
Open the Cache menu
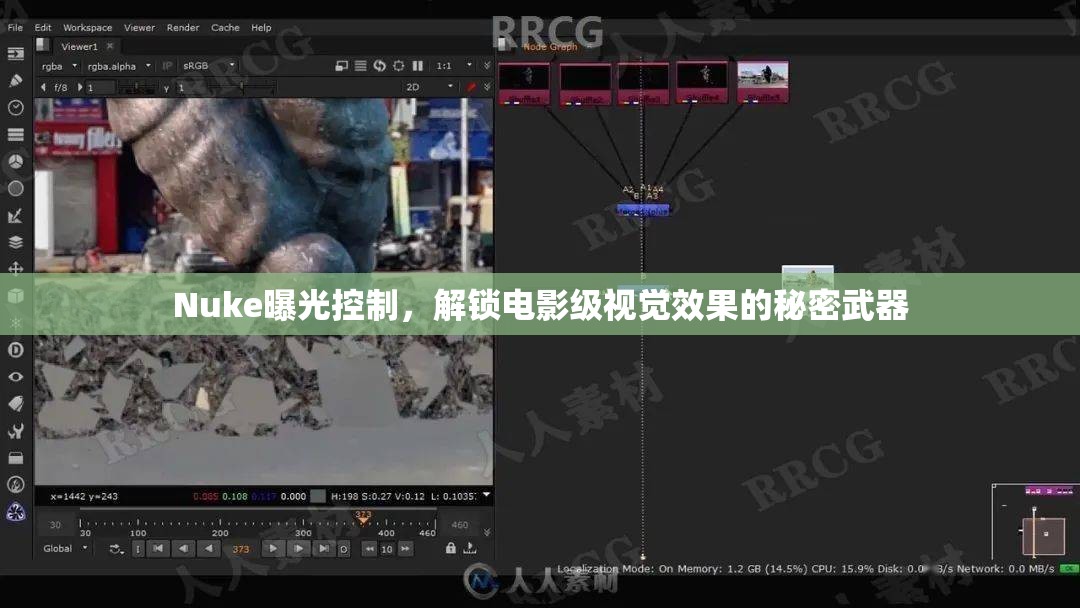225,28
